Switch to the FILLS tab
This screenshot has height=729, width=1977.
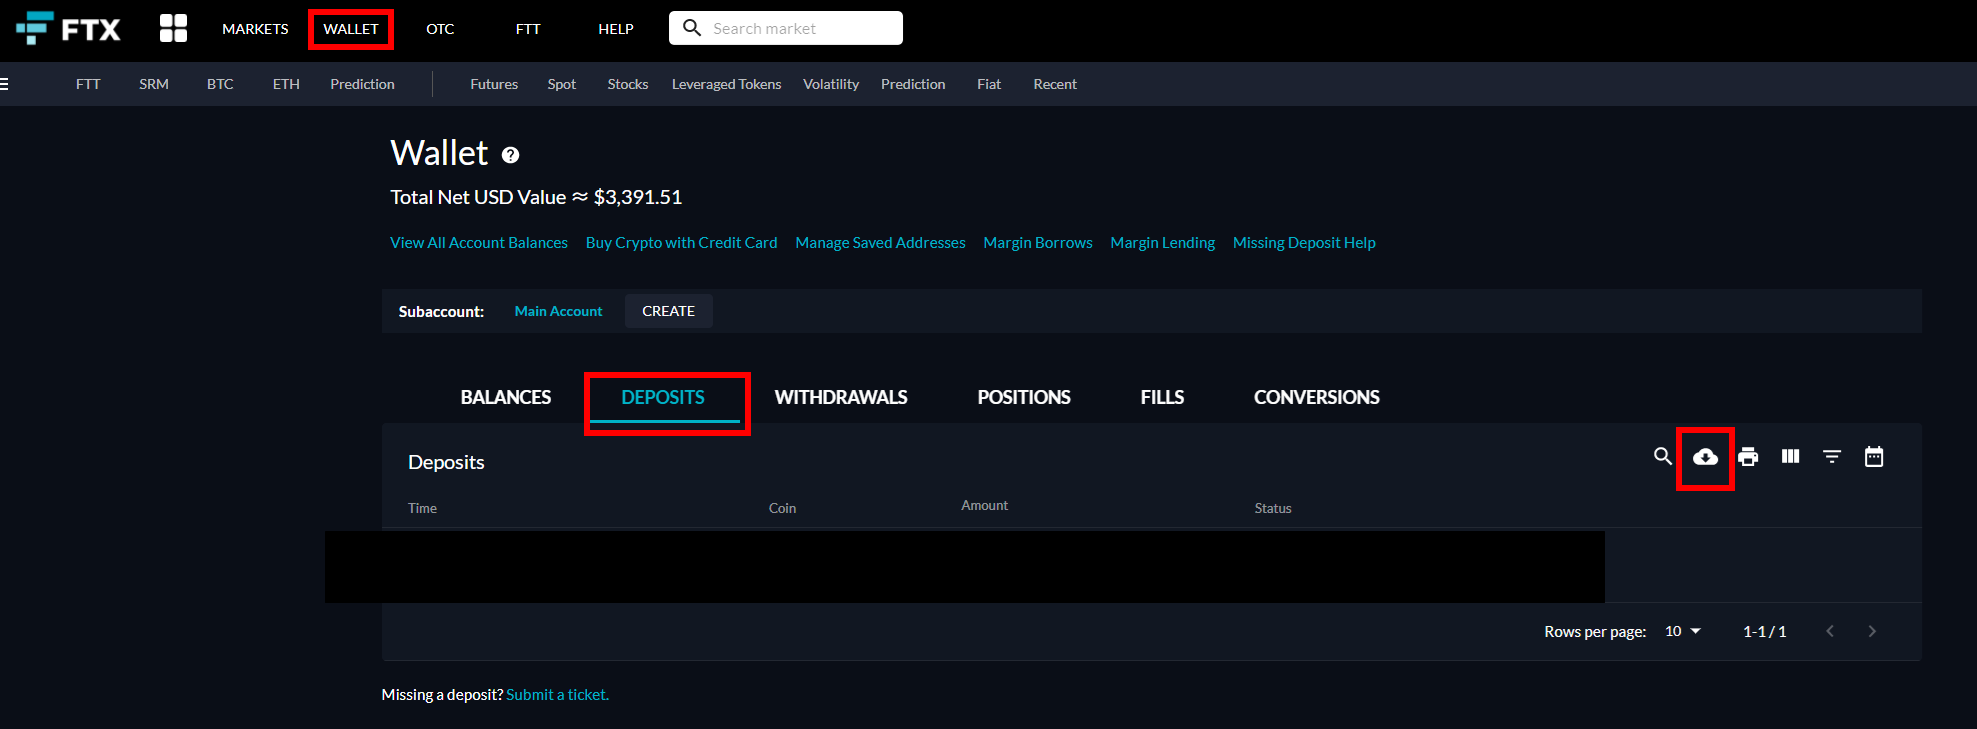(x=1162, y=397)
